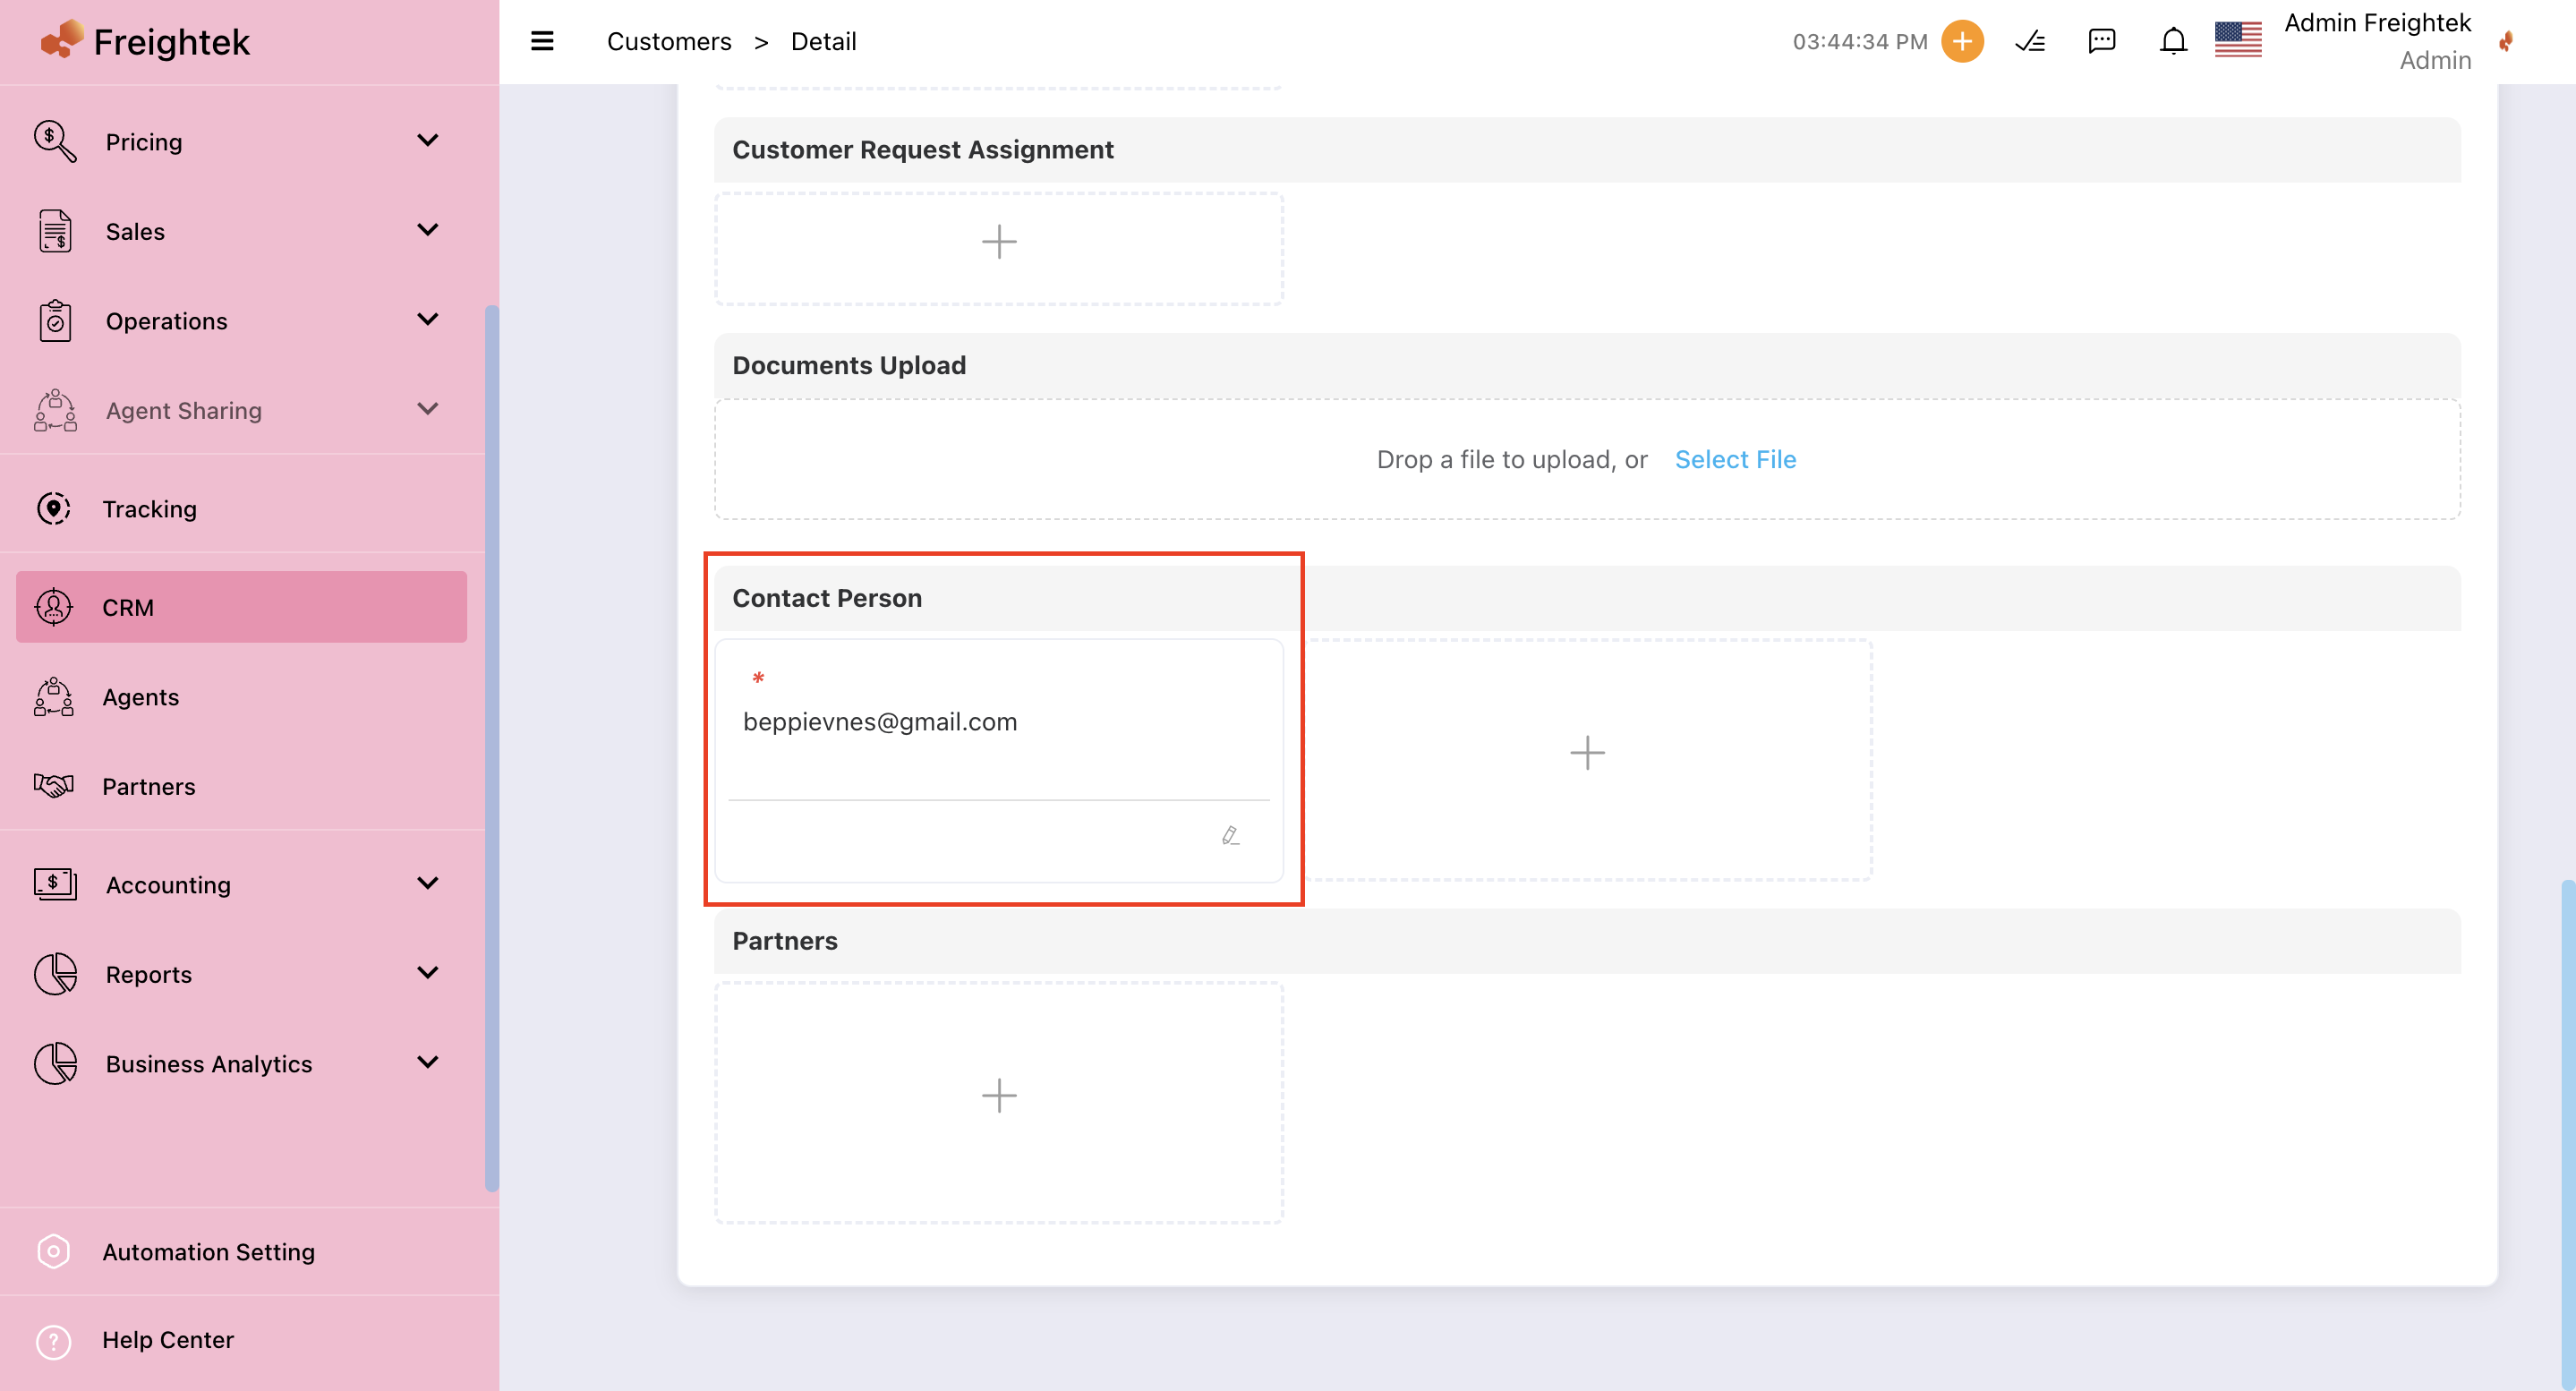Click the US flag language selector
Image resolution: width=2576 pixels, height=1391 pixels.
point(2237,41)
